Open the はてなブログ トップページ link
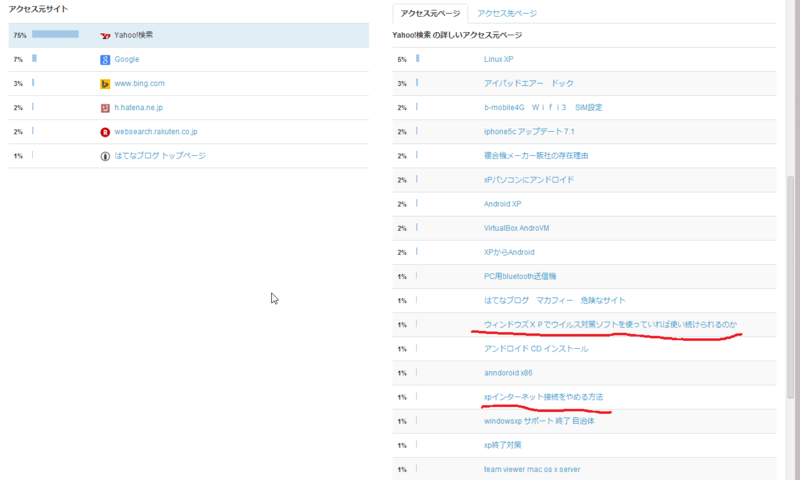Screen dimensions: 800x480 tap(160, 156)
